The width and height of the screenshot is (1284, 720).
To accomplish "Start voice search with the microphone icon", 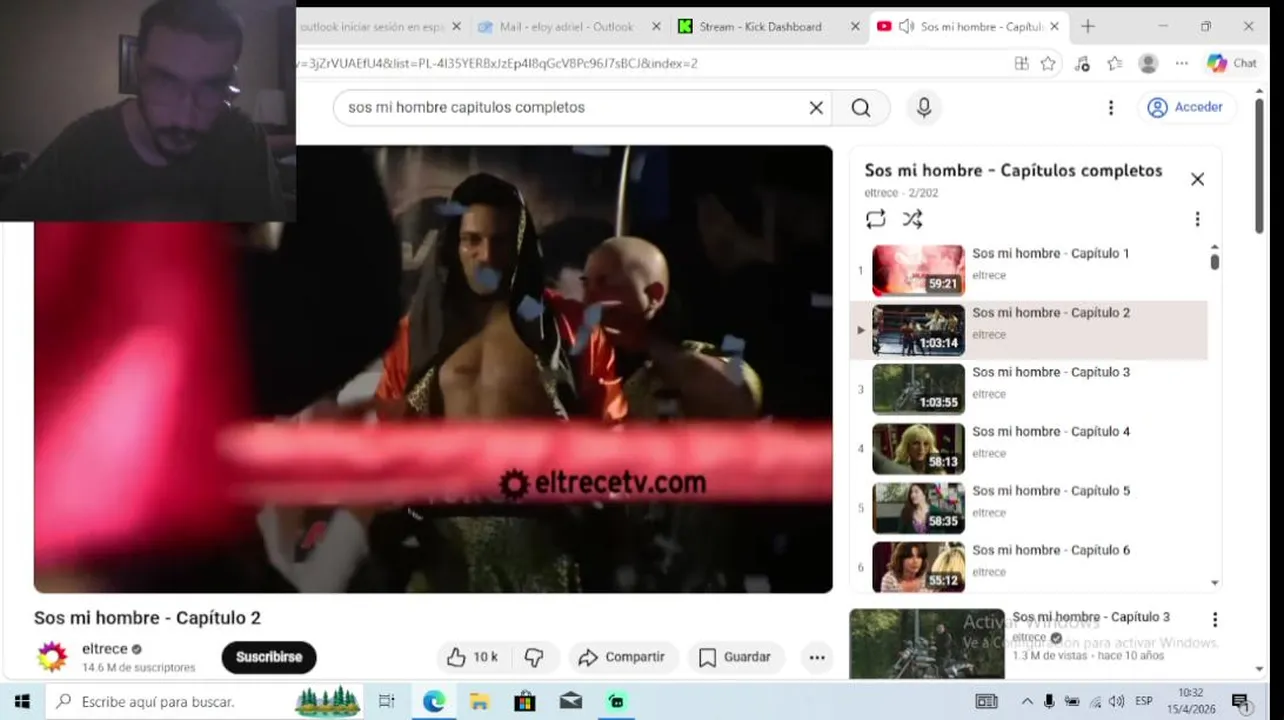I will (924, 108).
